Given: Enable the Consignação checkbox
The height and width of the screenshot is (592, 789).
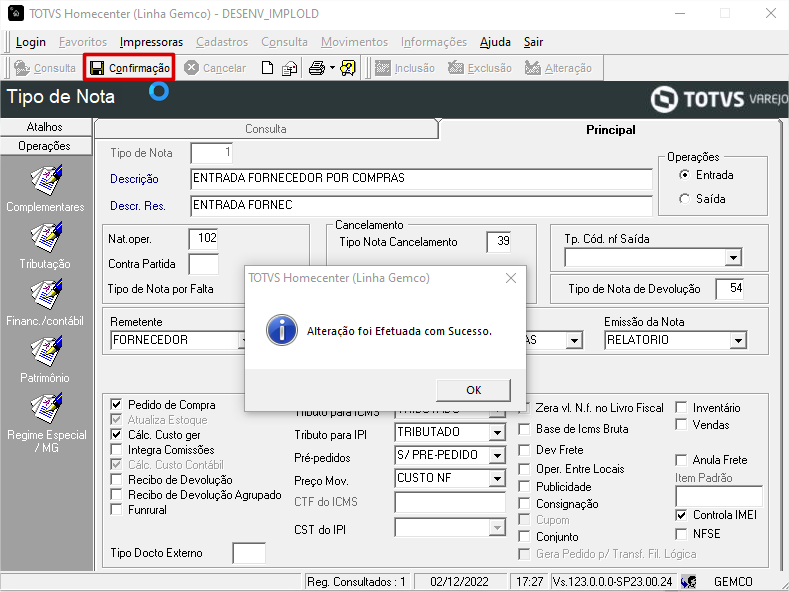Looking at the screenshot, I should [x=524, y=503].
